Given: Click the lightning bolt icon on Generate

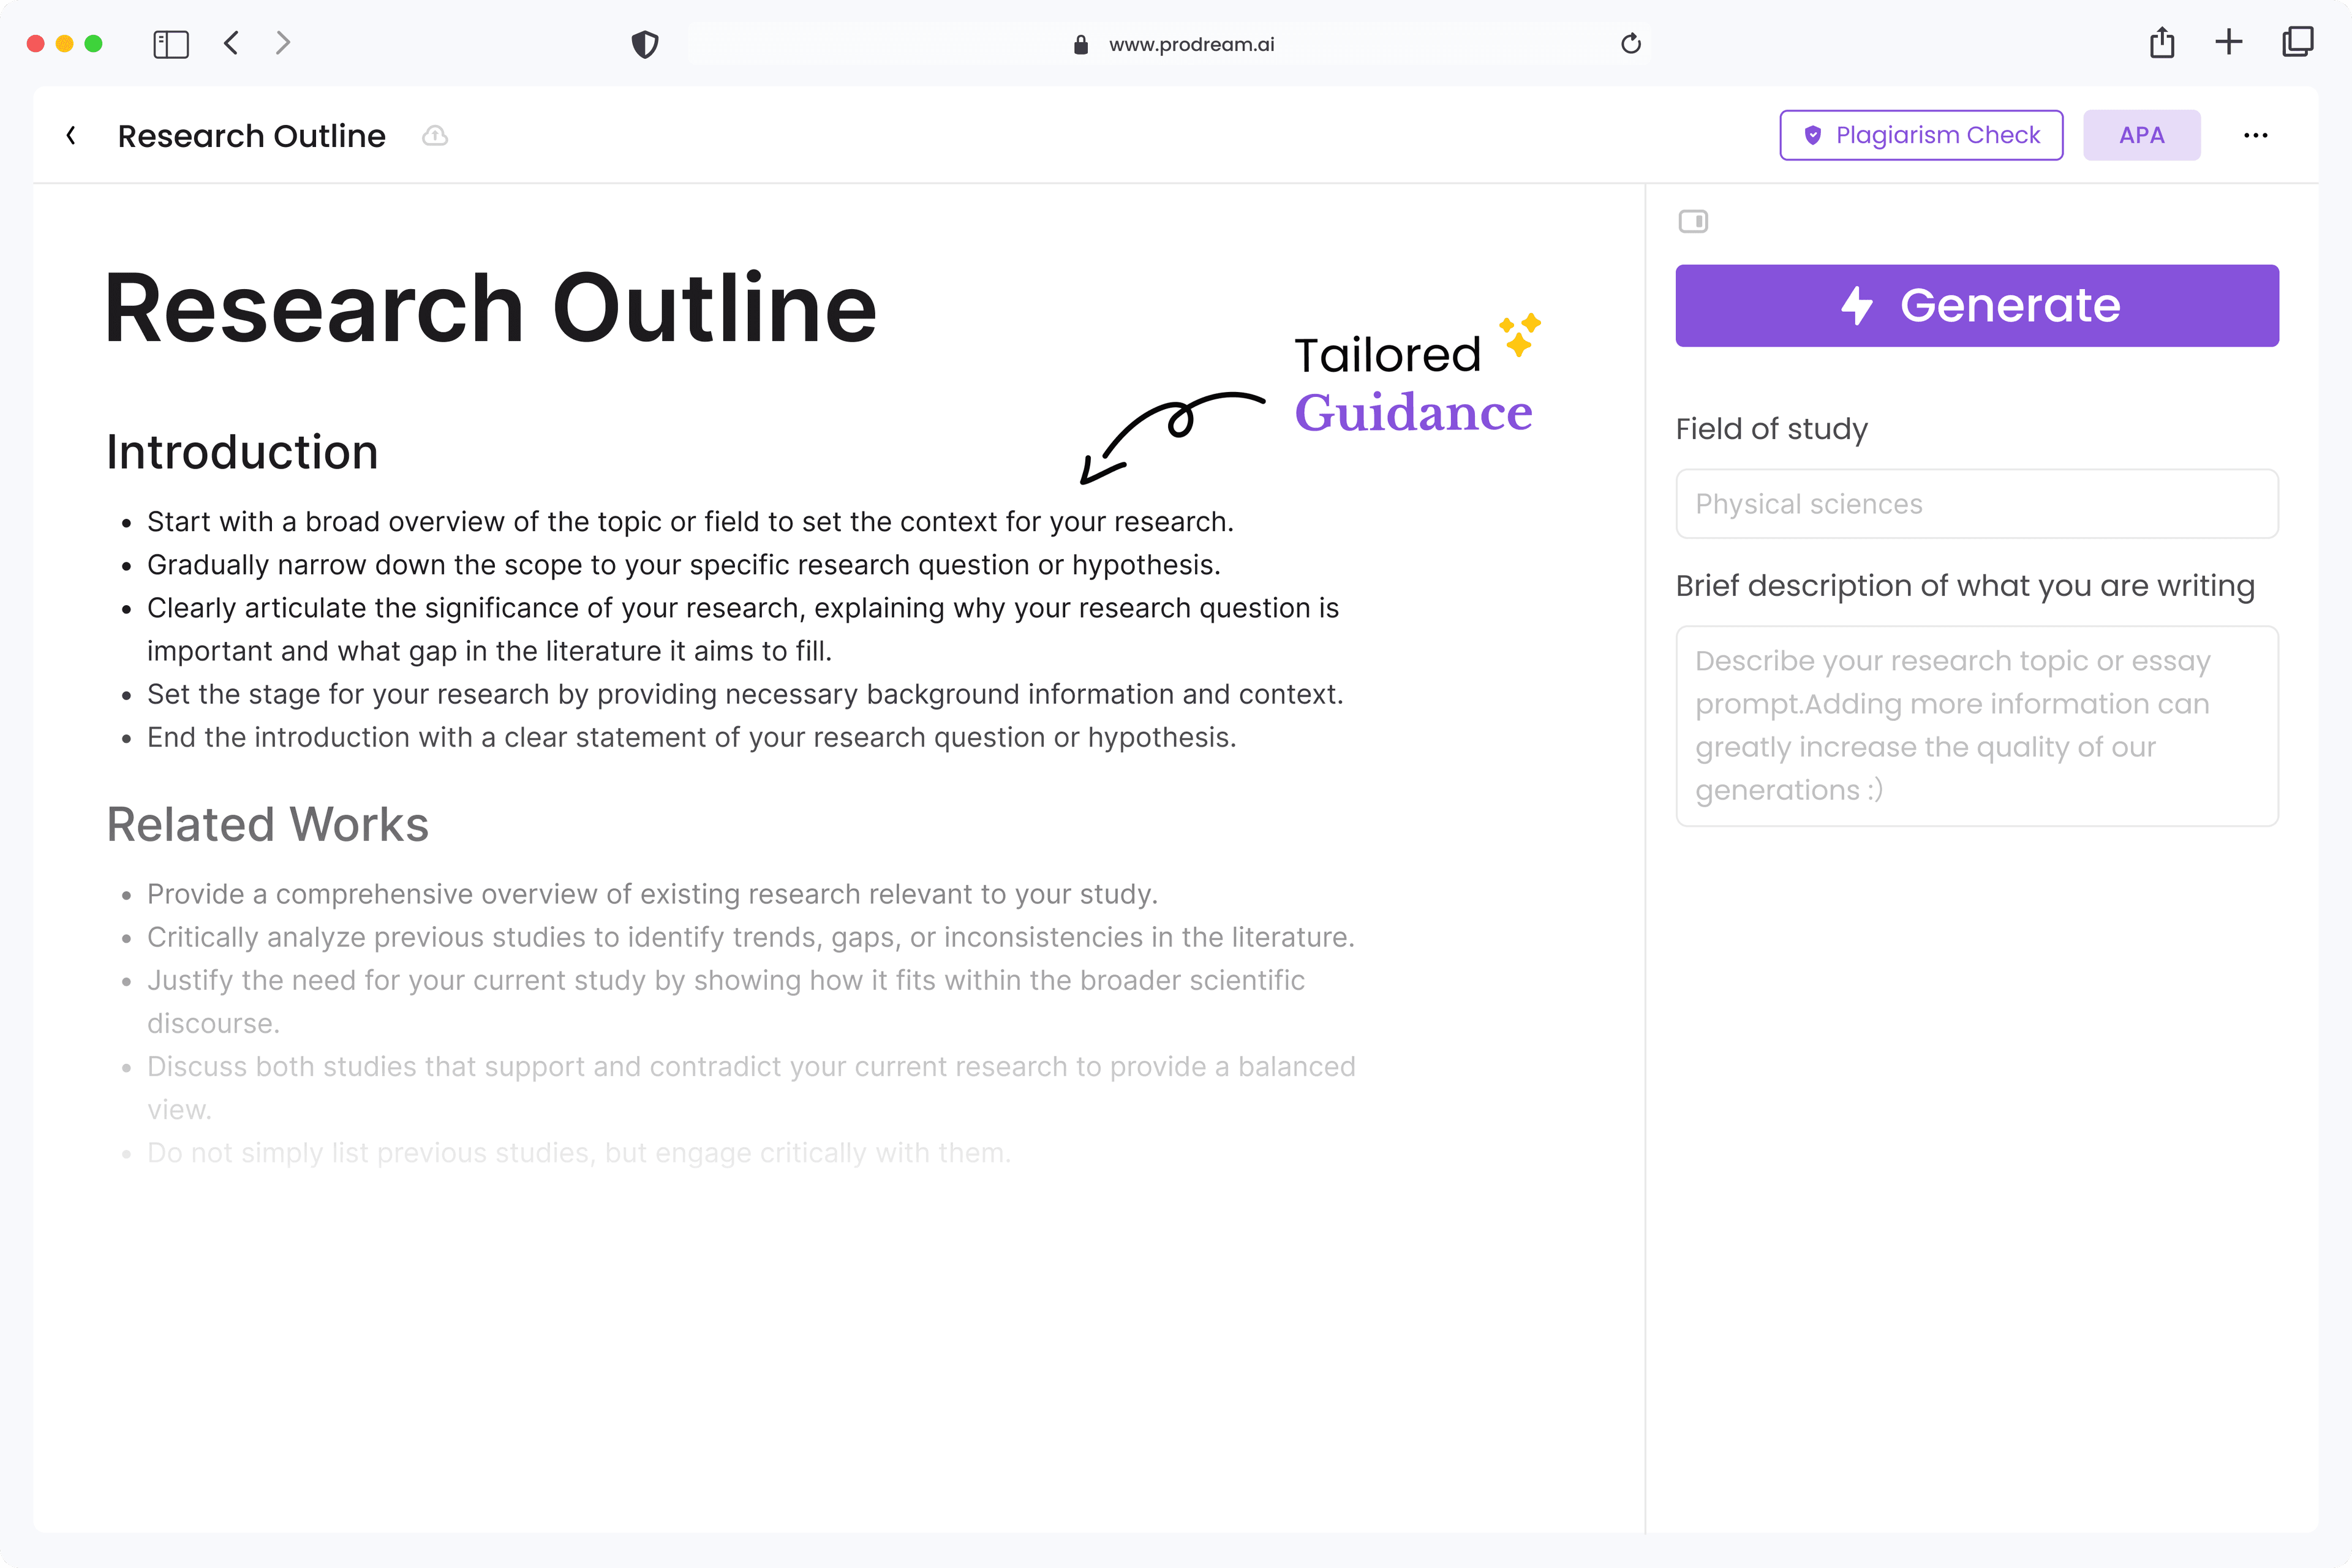Looking at the screenshot, I should click(x=1857, y=305).
